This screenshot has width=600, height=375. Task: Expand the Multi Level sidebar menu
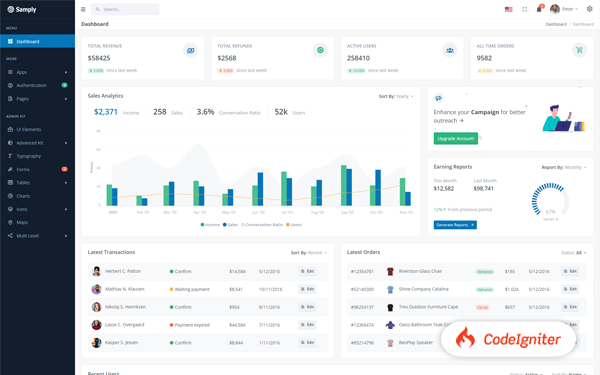[38, 236]
